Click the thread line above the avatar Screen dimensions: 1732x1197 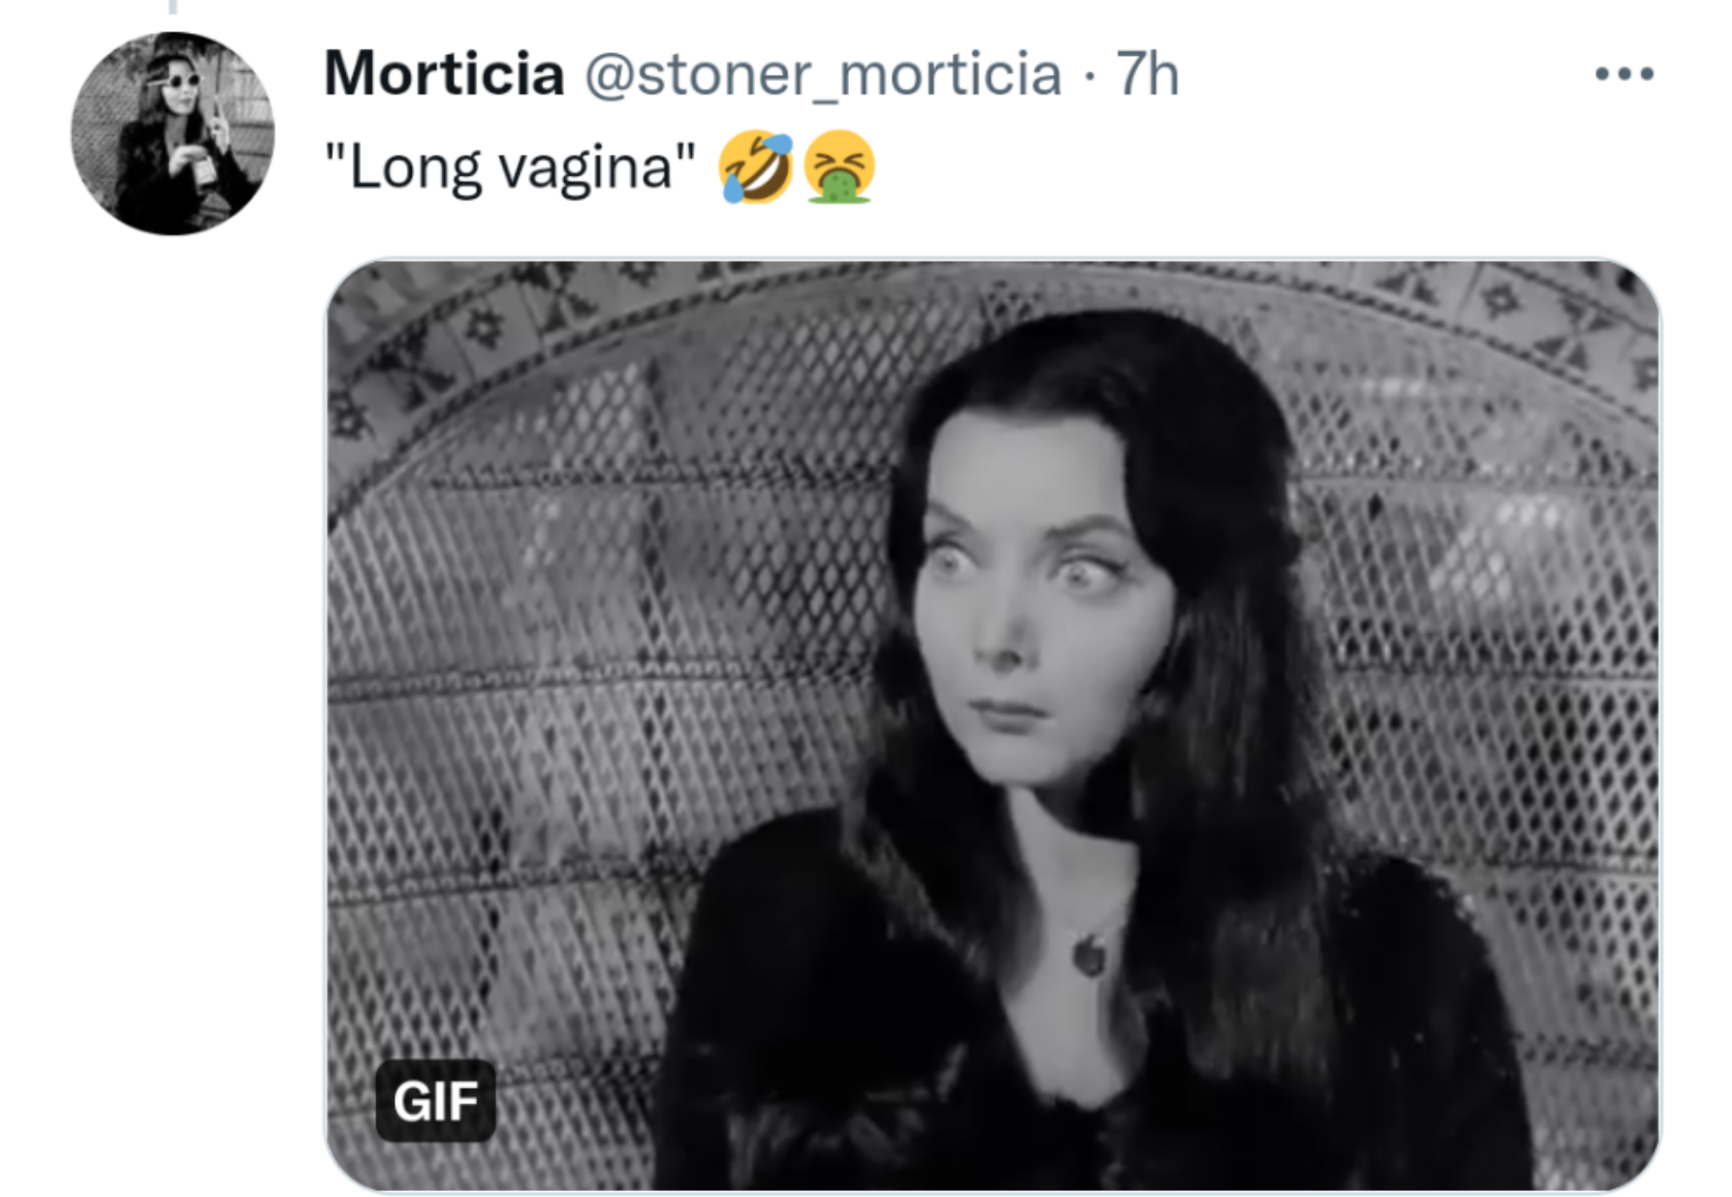(172, 6)
